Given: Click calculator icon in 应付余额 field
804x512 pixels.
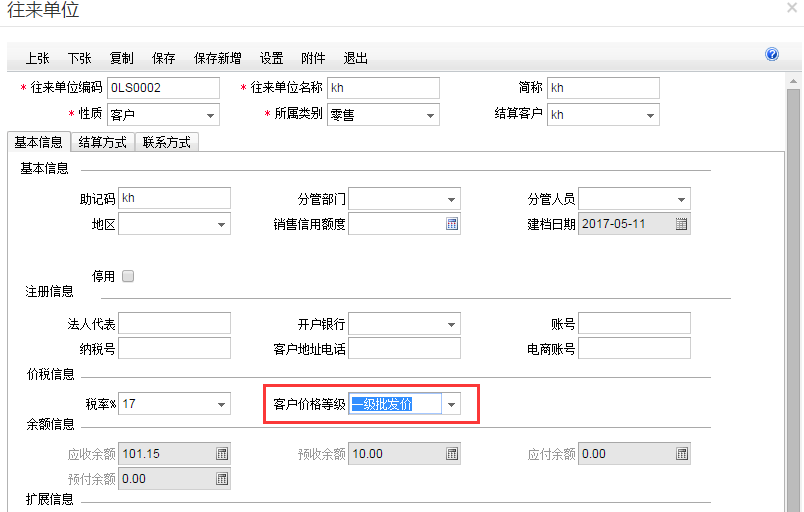Looking at the screenshot, I should click(681, 454).
